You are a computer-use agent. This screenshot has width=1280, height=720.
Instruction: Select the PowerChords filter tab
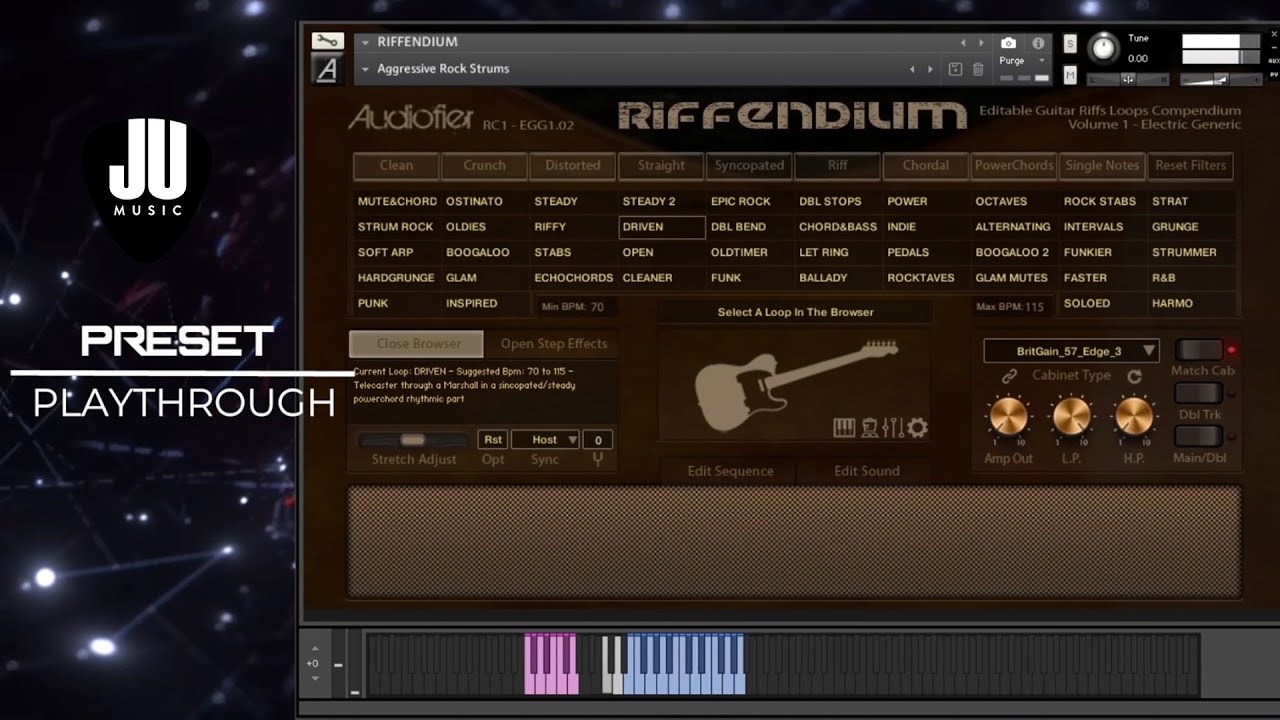point(1014,165)
